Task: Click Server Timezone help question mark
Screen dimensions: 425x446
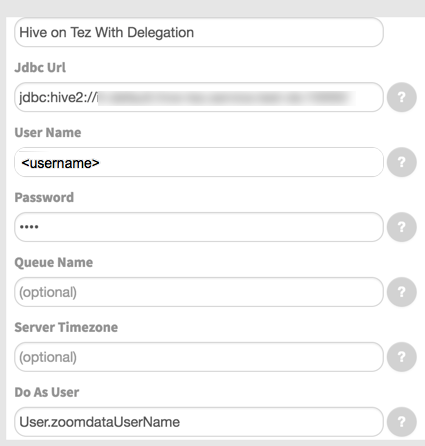Action: tap(402, 357)
